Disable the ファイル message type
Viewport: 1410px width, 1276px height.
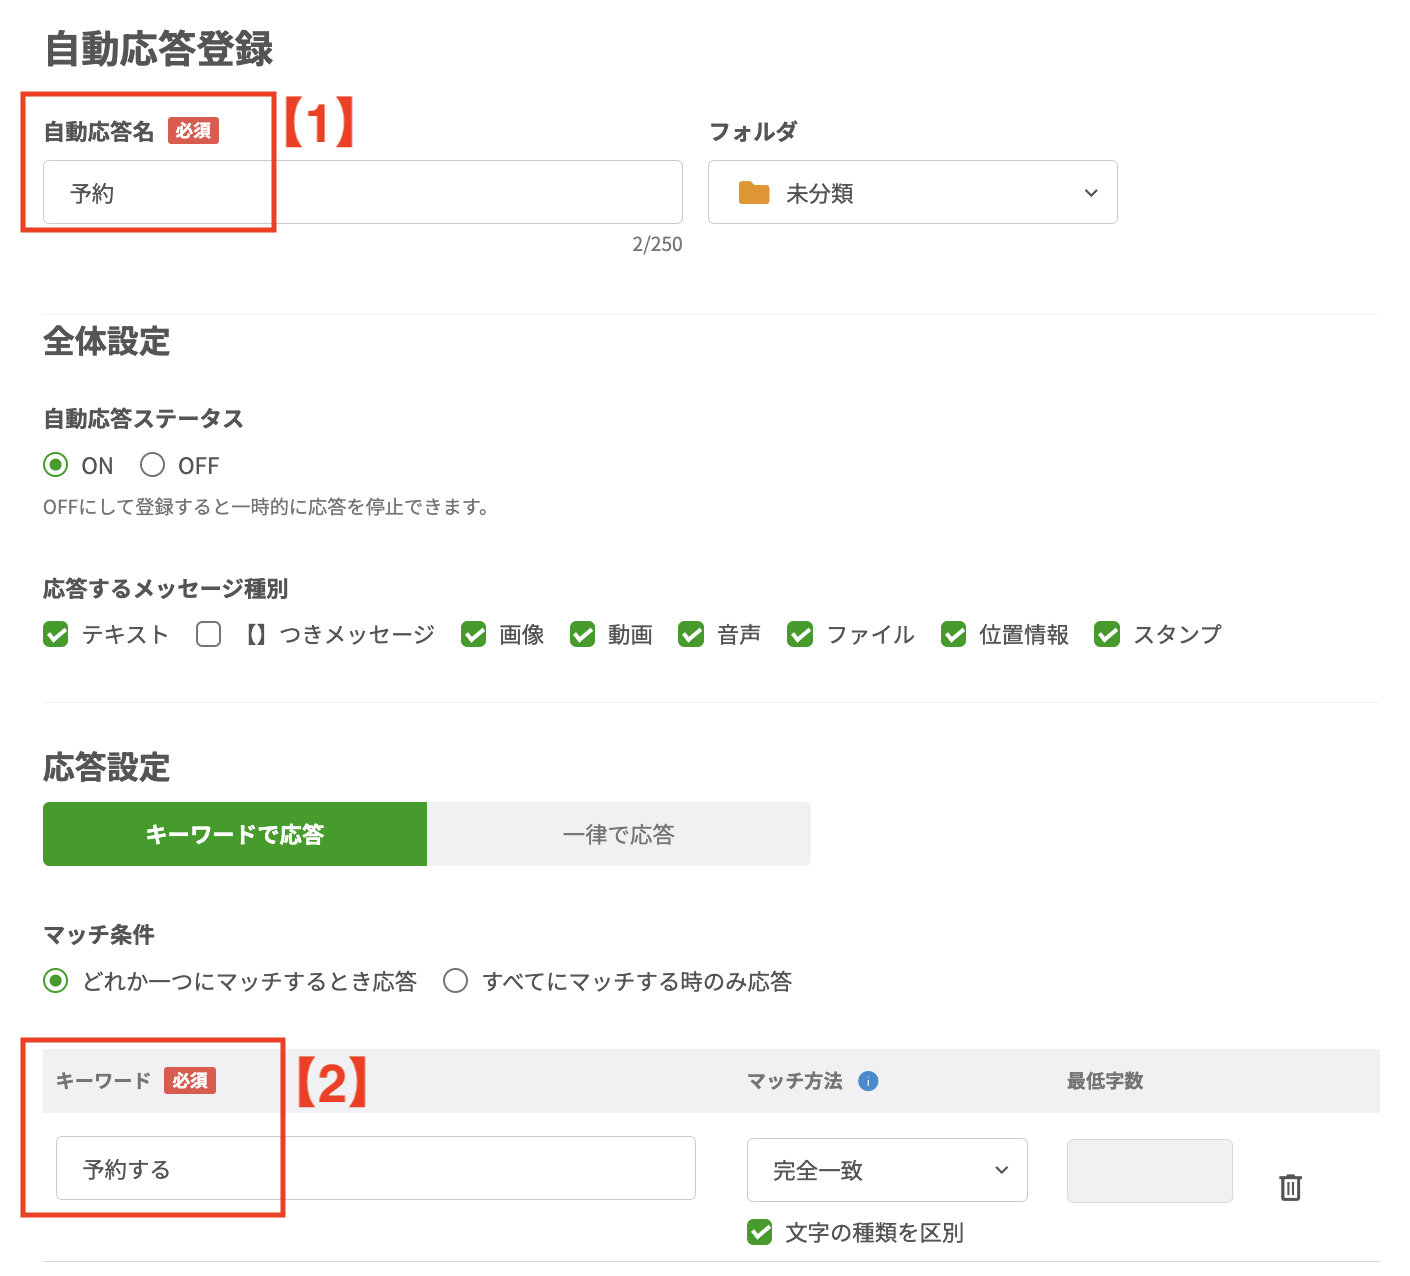[x=800, y=634]
